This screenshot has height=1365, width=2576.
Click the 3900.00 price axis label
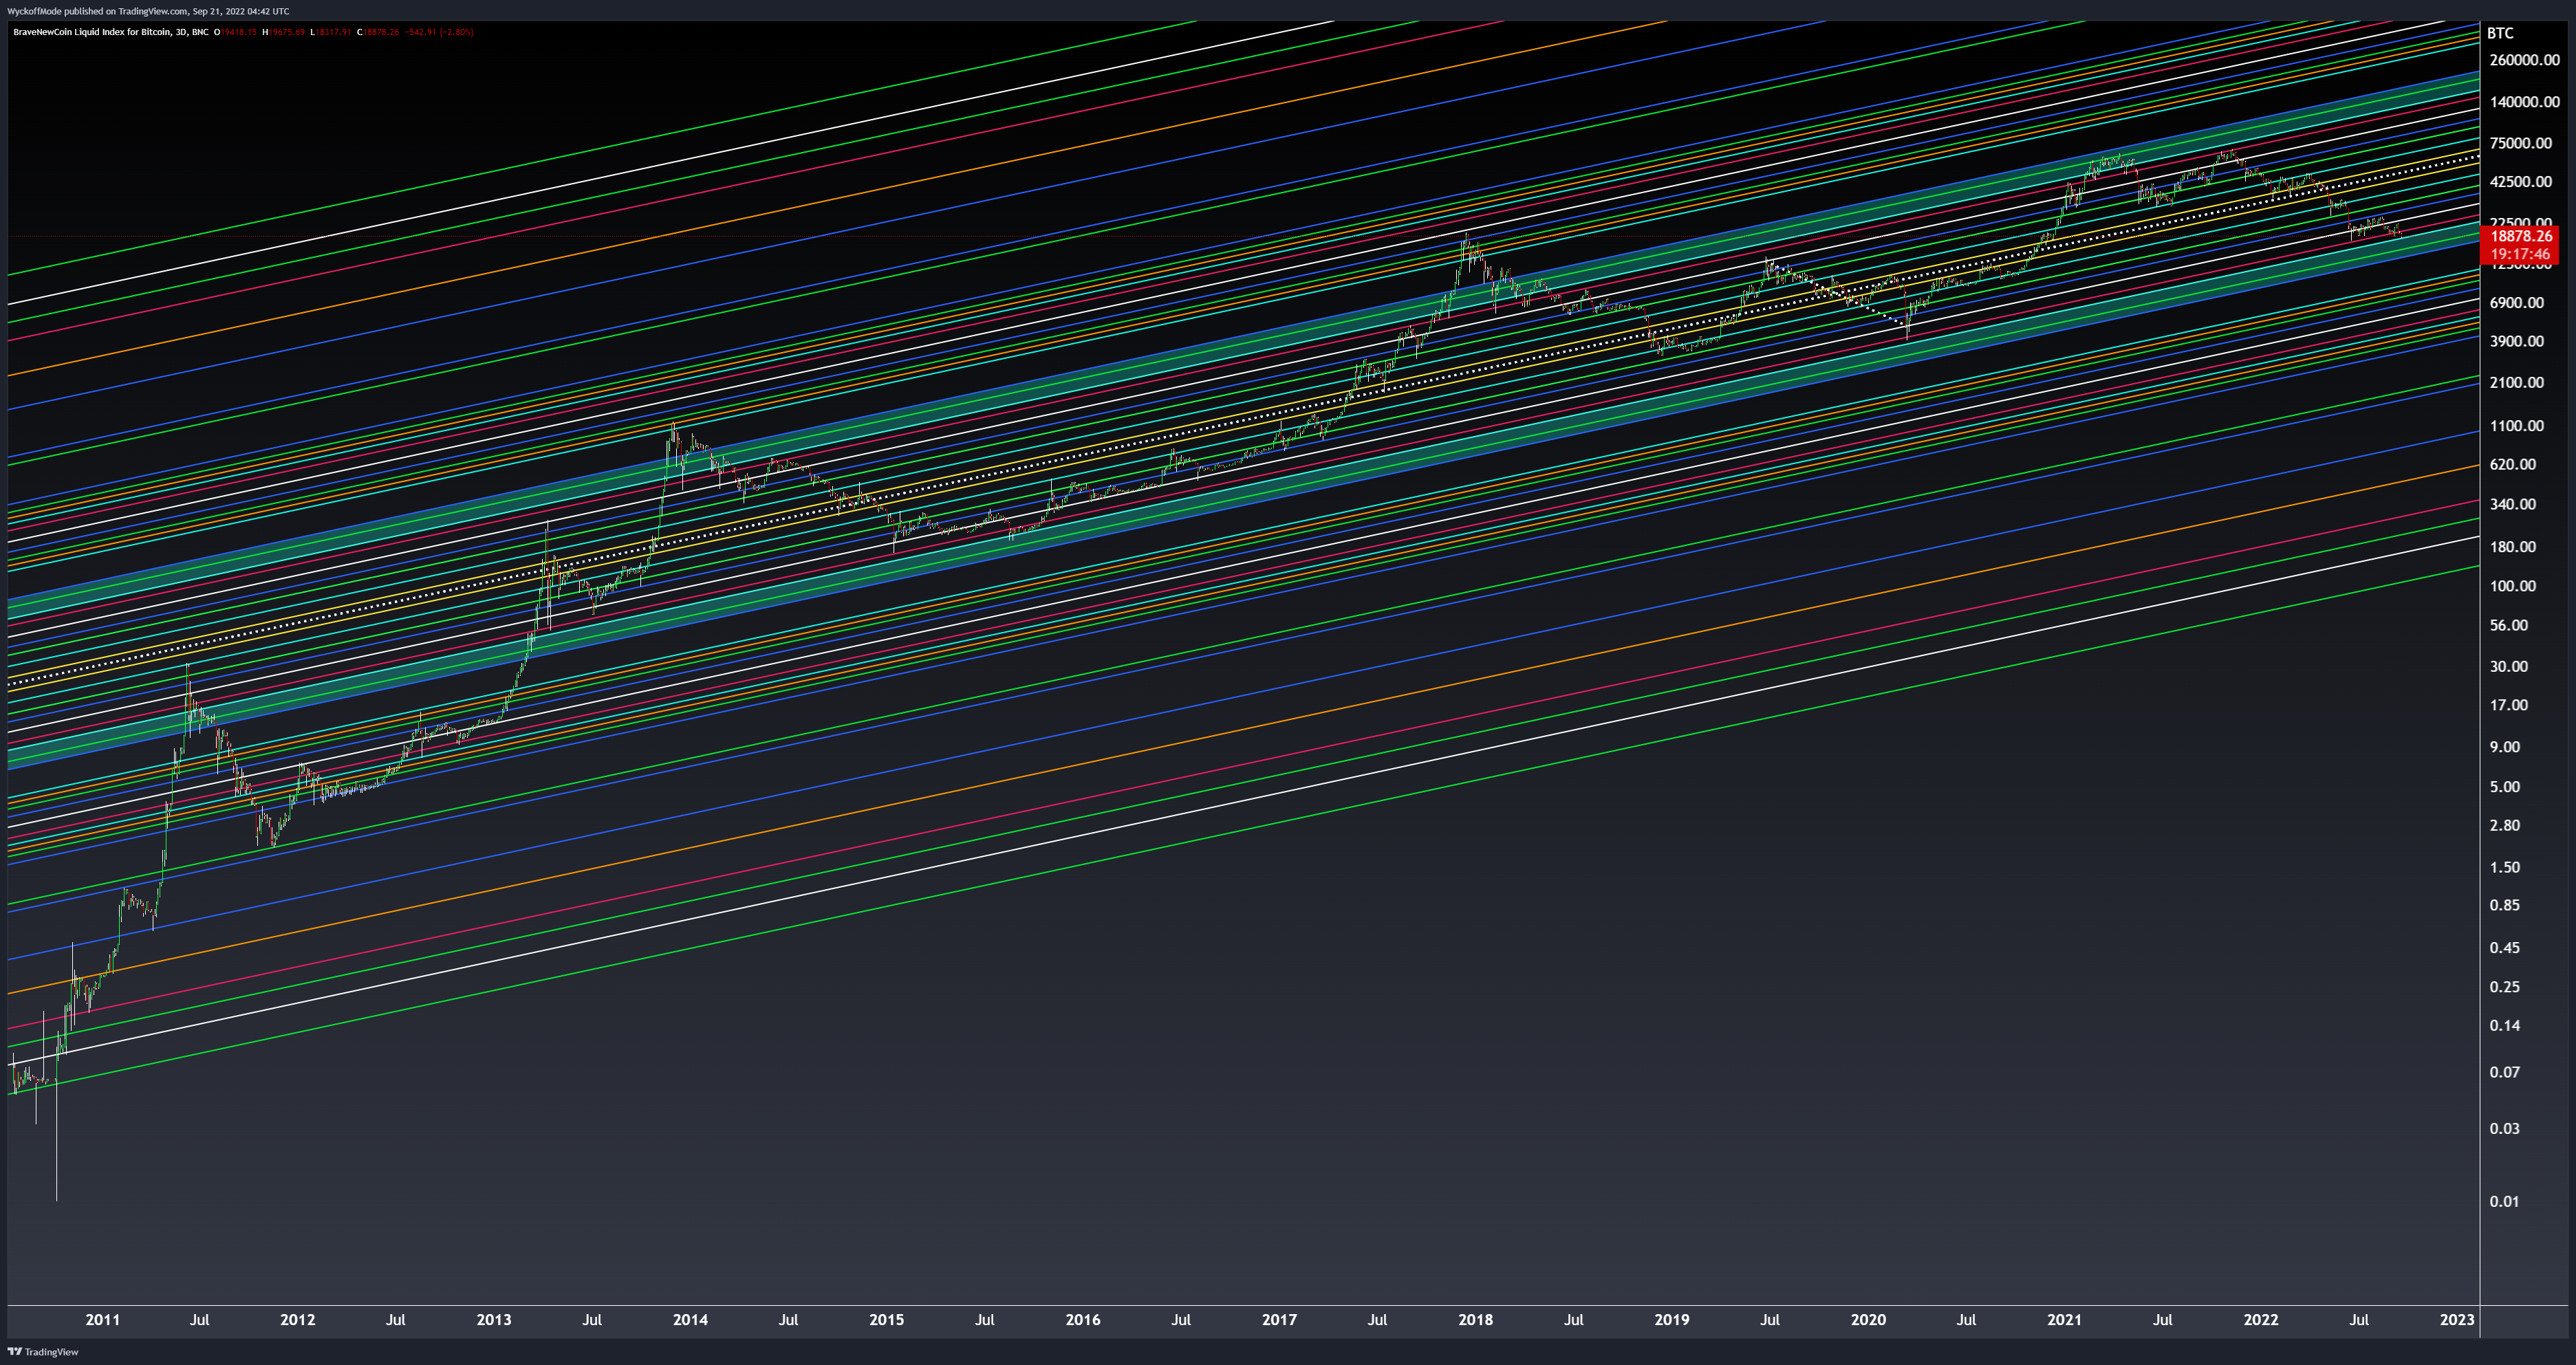(x=2516, y=341)
